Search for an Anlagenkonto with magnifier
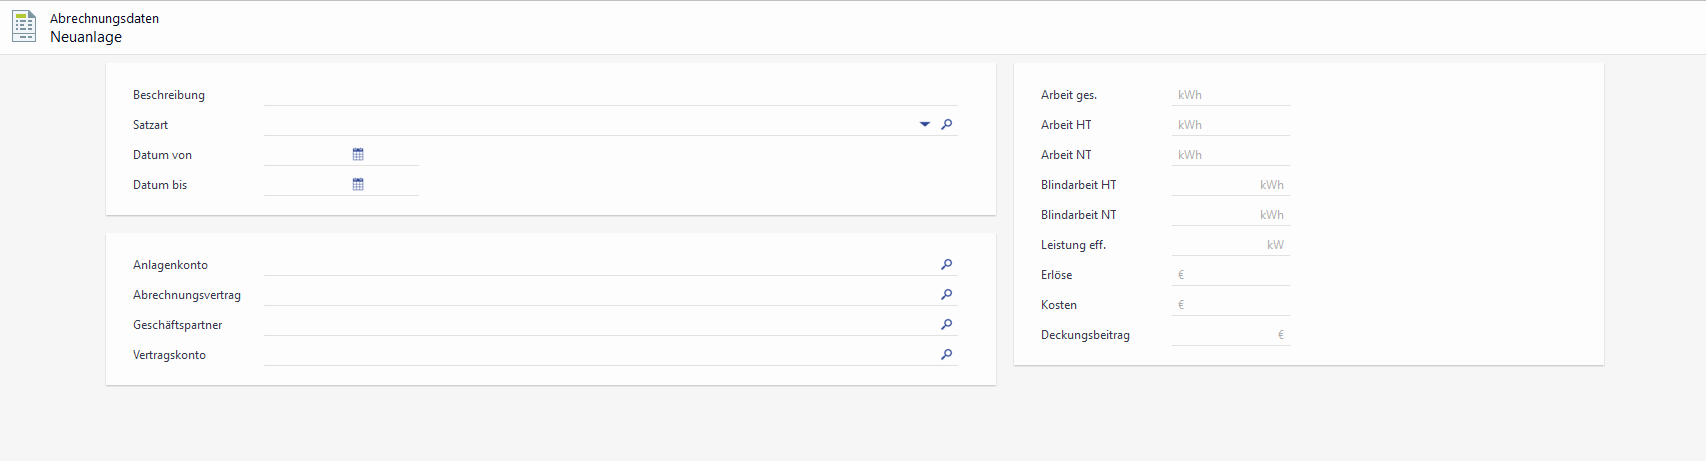This screenshot has height=461, width=1706. tap(946, 265)
